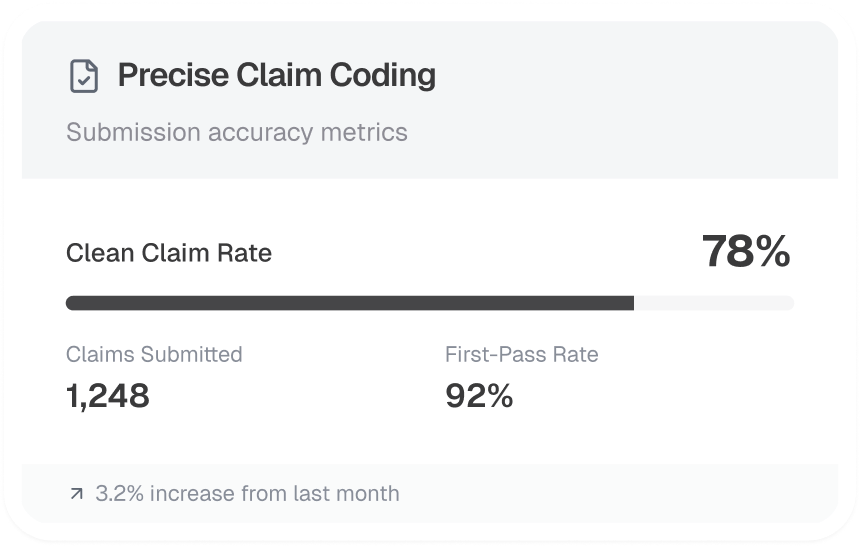Click the Clean Claim Rate label
This screenshot has height=546, width=860.
(169, 253)
